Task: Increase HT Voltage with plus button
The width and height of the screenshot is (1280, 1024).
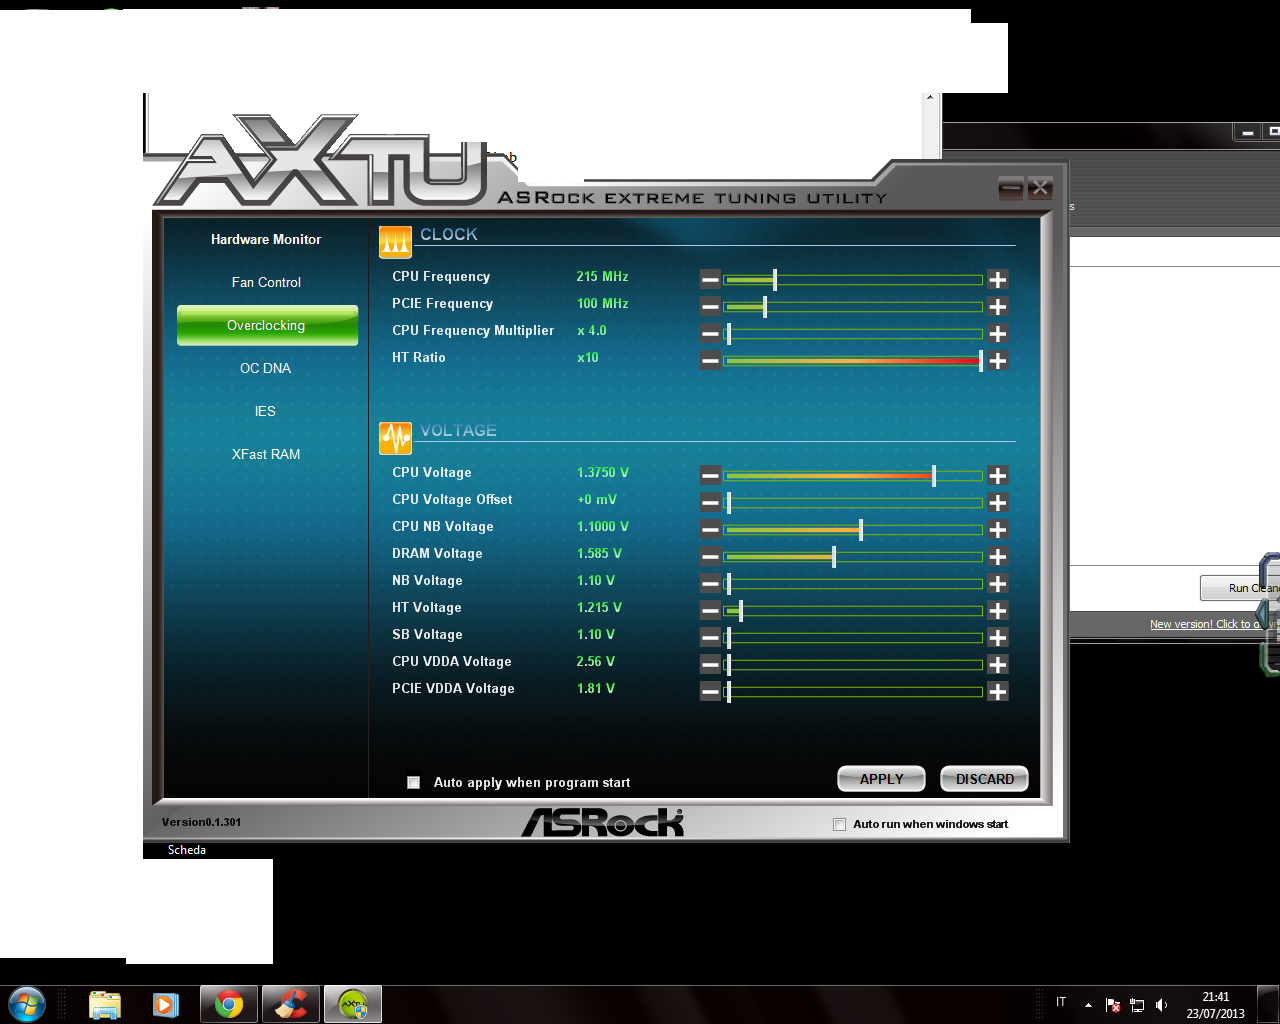Action: click(x=997, y=611)
